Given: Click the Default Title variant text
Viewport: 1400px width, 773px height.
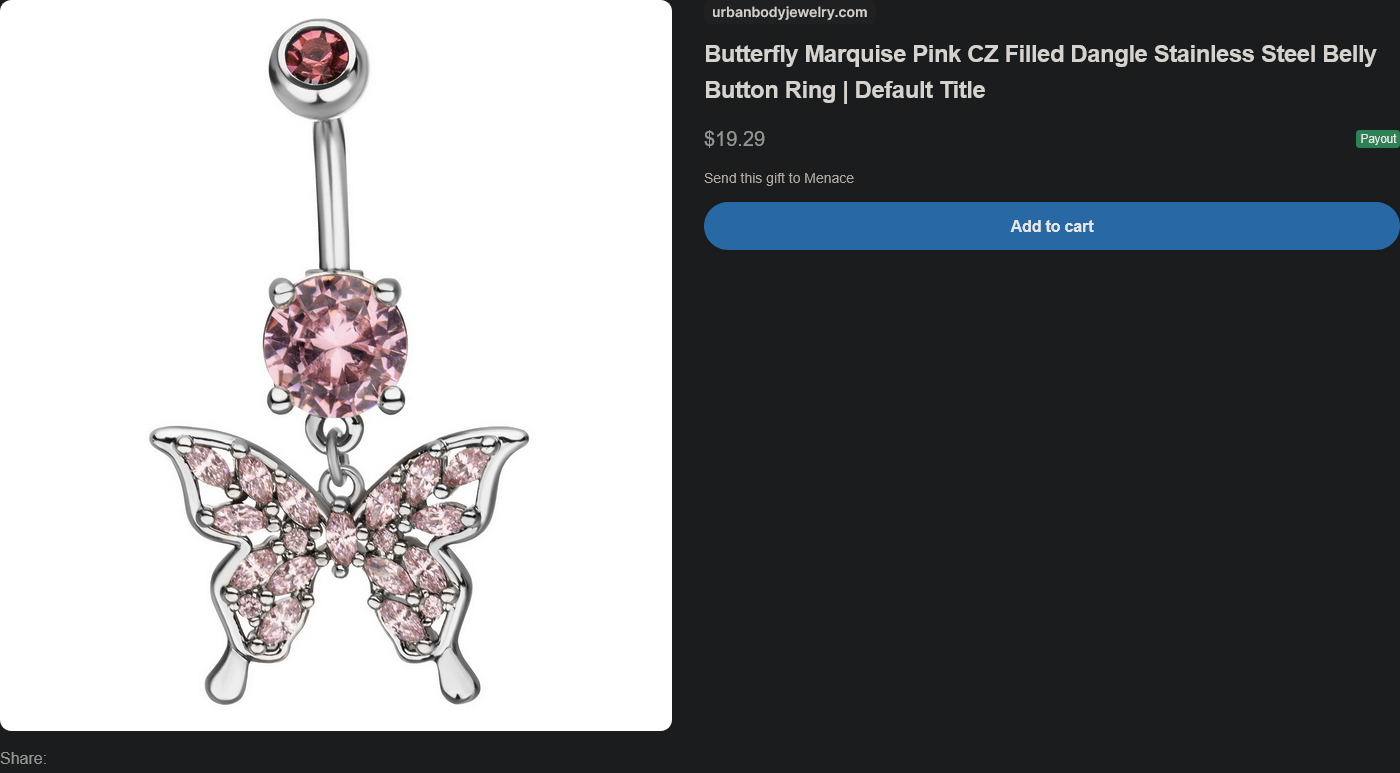Looking at the screenshot, I should [920, 90].
